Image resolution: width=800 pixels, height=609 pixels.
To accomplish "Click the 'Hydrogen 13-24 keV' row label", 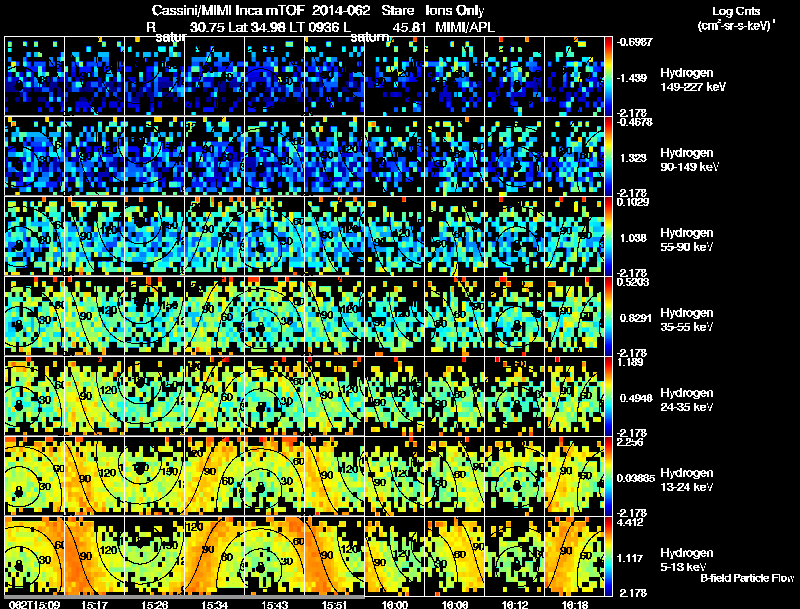I will (687, 480).
